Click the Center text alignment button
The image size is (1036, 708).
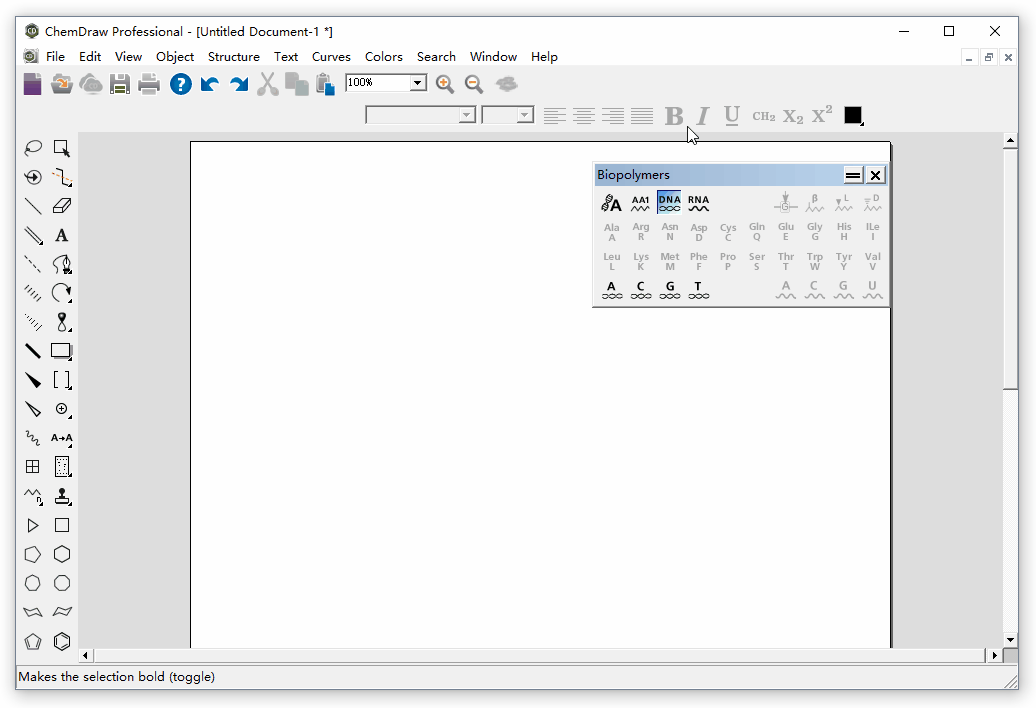tap(583, 116)
